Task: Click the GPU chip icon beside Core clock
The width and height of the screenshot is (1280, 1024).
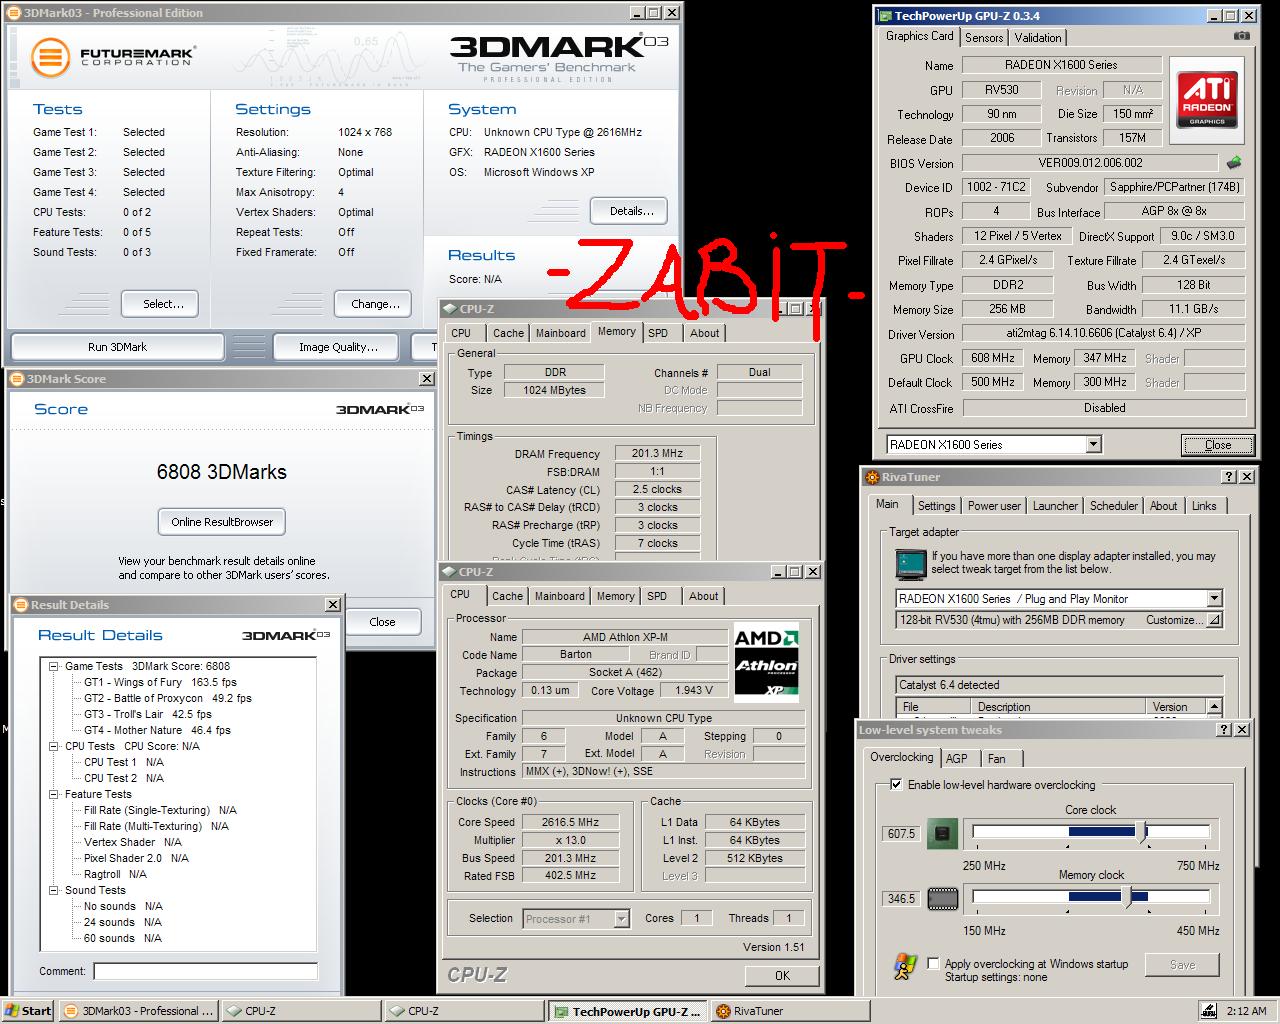Action: [x=942, y=833]
